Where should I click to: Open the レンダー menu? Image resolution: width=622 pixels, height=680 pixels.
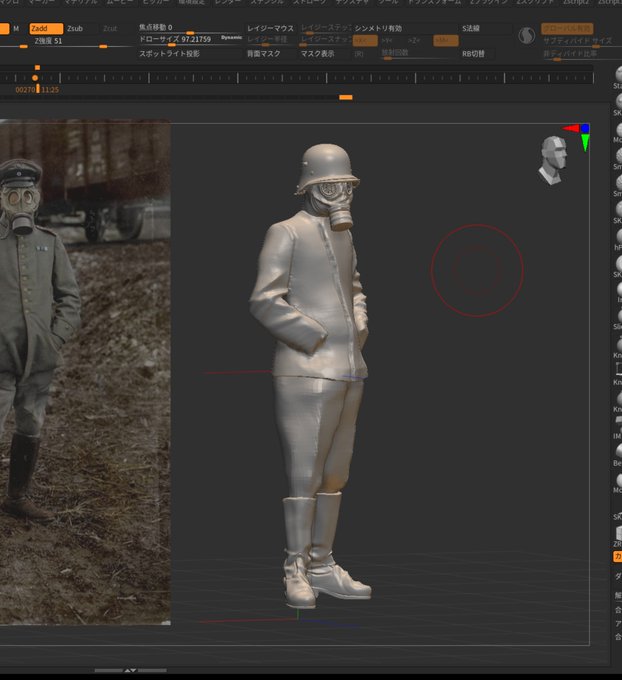click(x=228, y=2)
